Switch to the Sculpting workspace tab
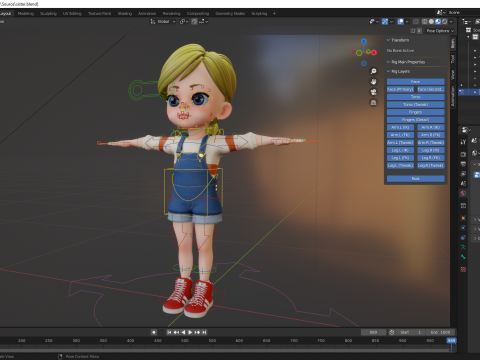Screen dimensions: 480x360 pyautogui.click(x=48, y=13)
